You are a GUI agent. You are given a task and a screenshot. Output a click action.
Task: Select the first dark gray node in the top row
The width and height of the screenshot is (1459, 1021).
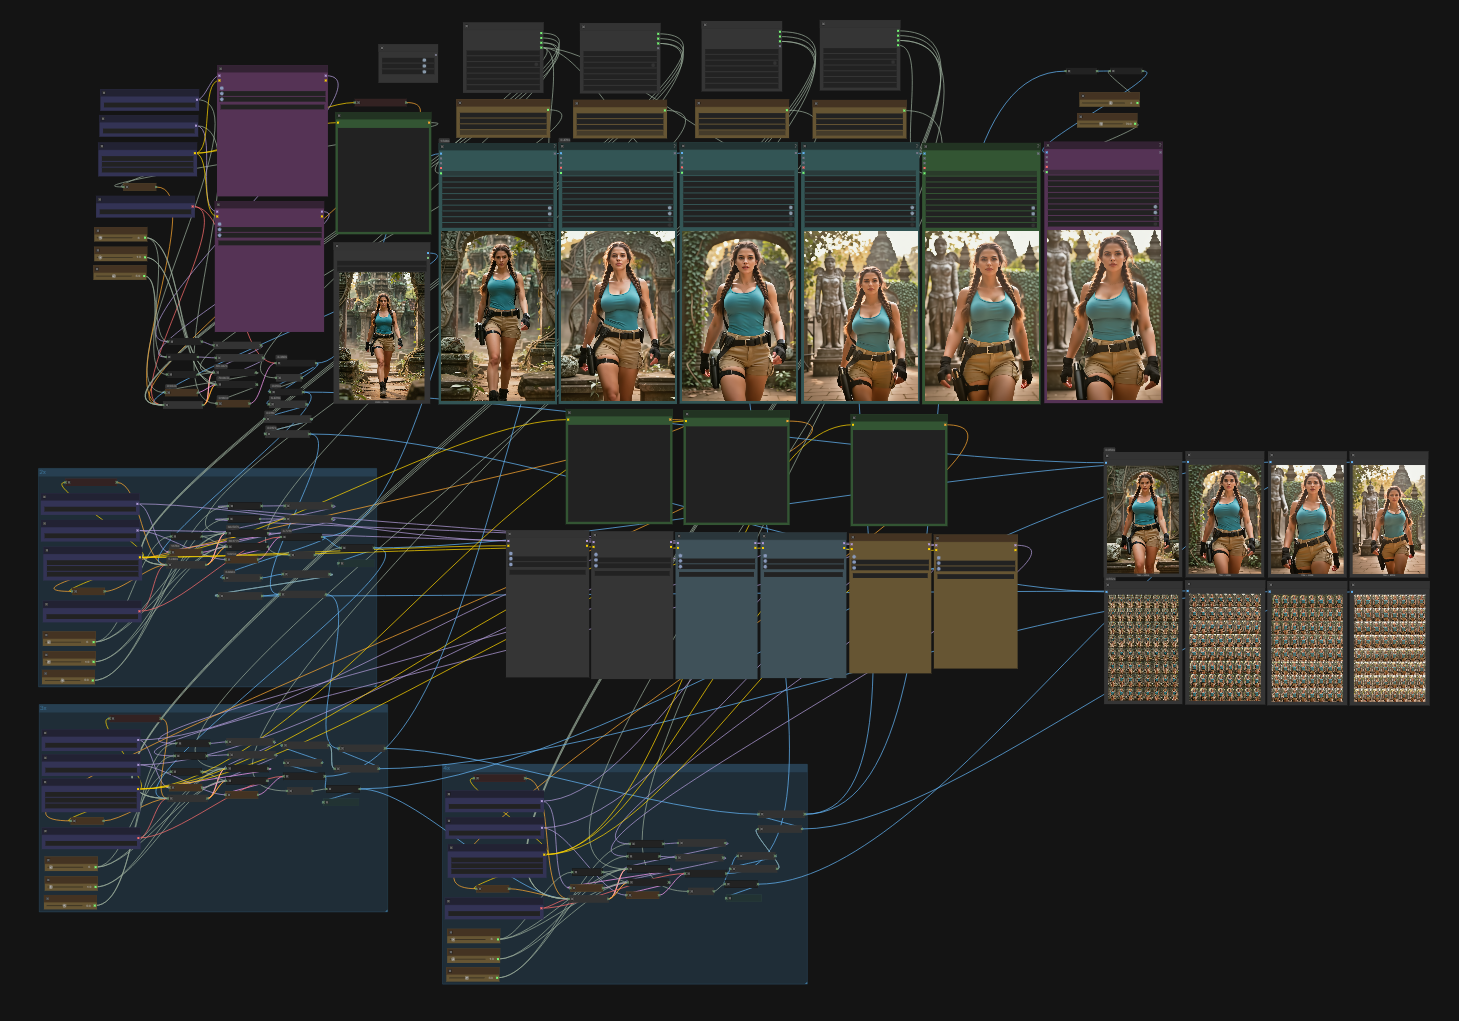click(x=503, y=57)
